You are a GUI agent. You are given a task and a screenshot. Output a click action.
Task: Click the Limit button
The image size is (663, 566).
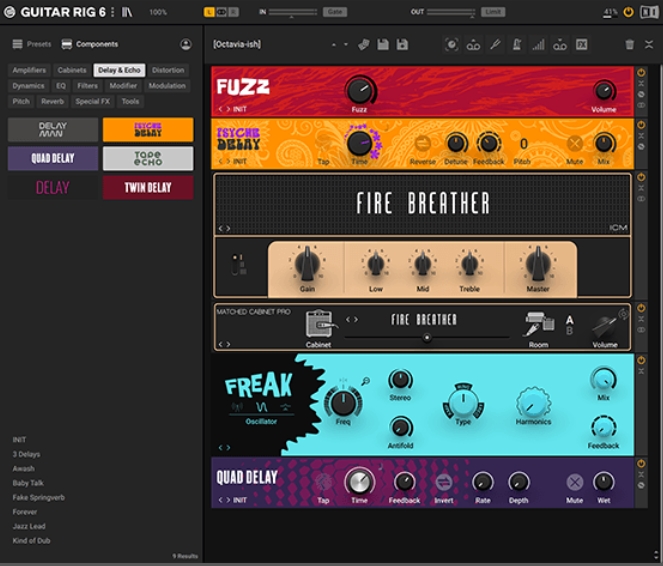click(493, 12)
